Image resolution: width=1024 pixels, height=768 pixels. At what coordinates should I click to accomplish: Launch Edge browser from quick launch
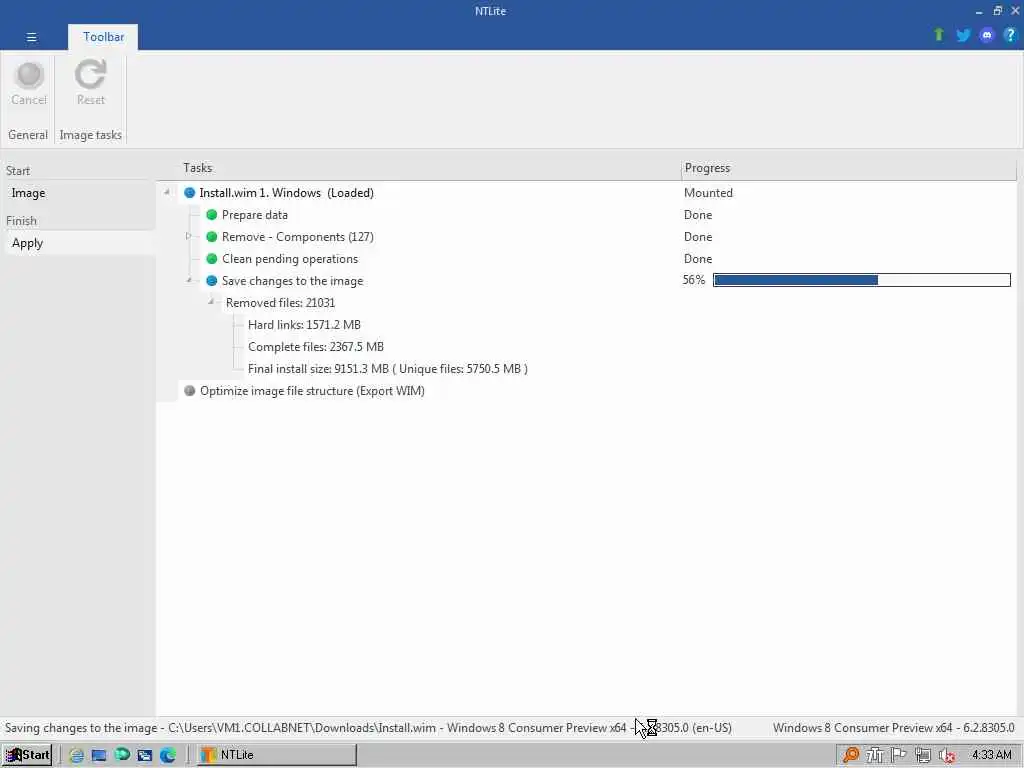point(168,756)
